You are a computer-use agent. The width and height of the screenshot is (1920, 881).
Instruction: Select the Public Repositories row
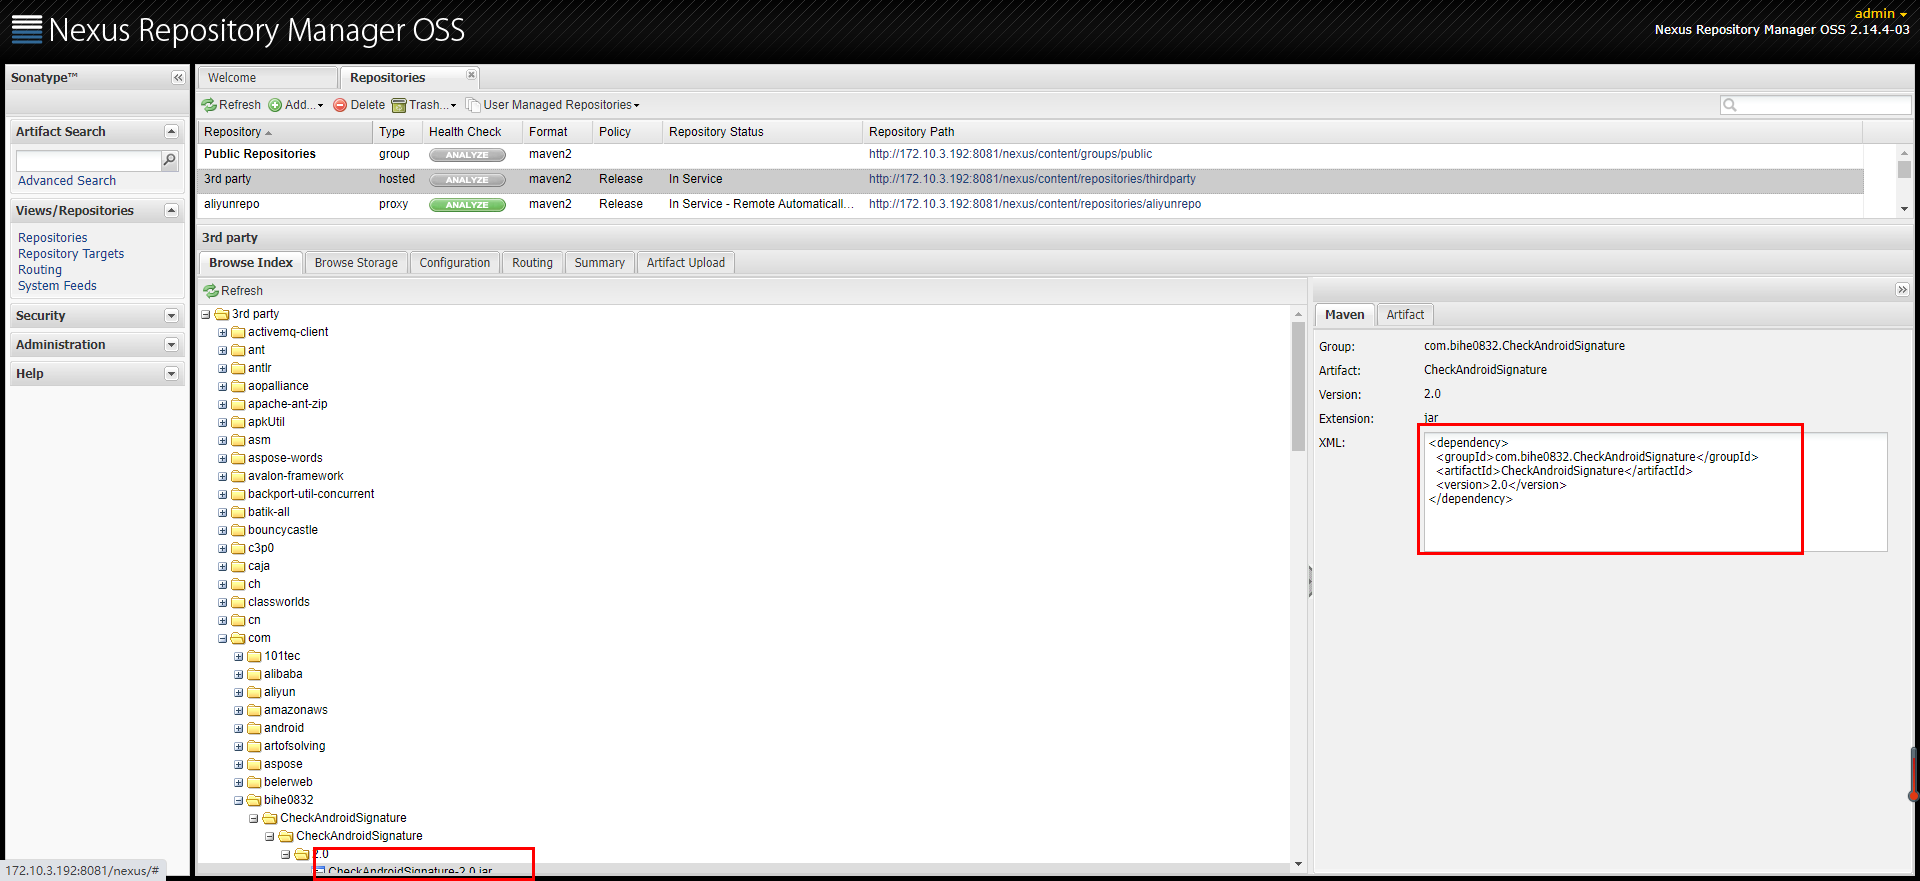tap(1030, 154)
